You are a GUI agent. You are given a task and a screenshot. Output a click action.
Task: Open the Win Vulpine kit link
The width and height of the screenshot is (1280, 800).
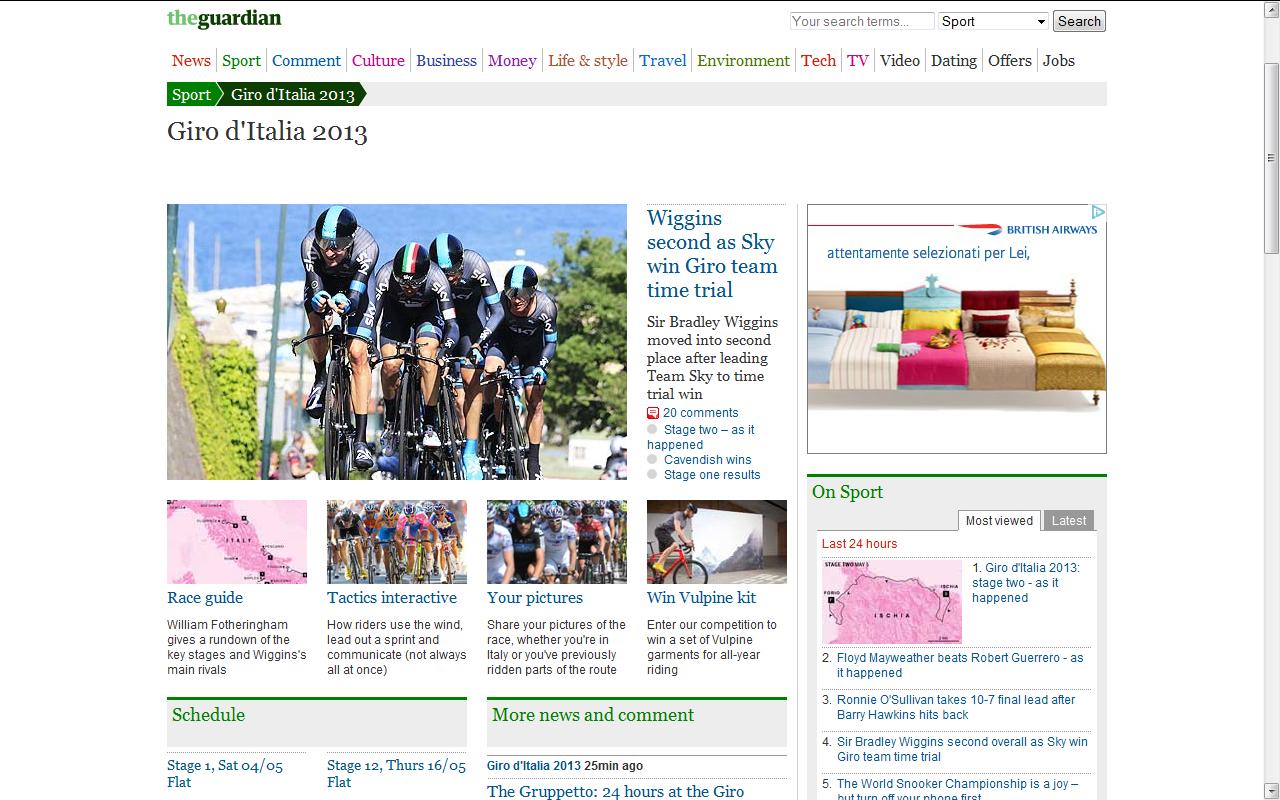tap(701, 598)
